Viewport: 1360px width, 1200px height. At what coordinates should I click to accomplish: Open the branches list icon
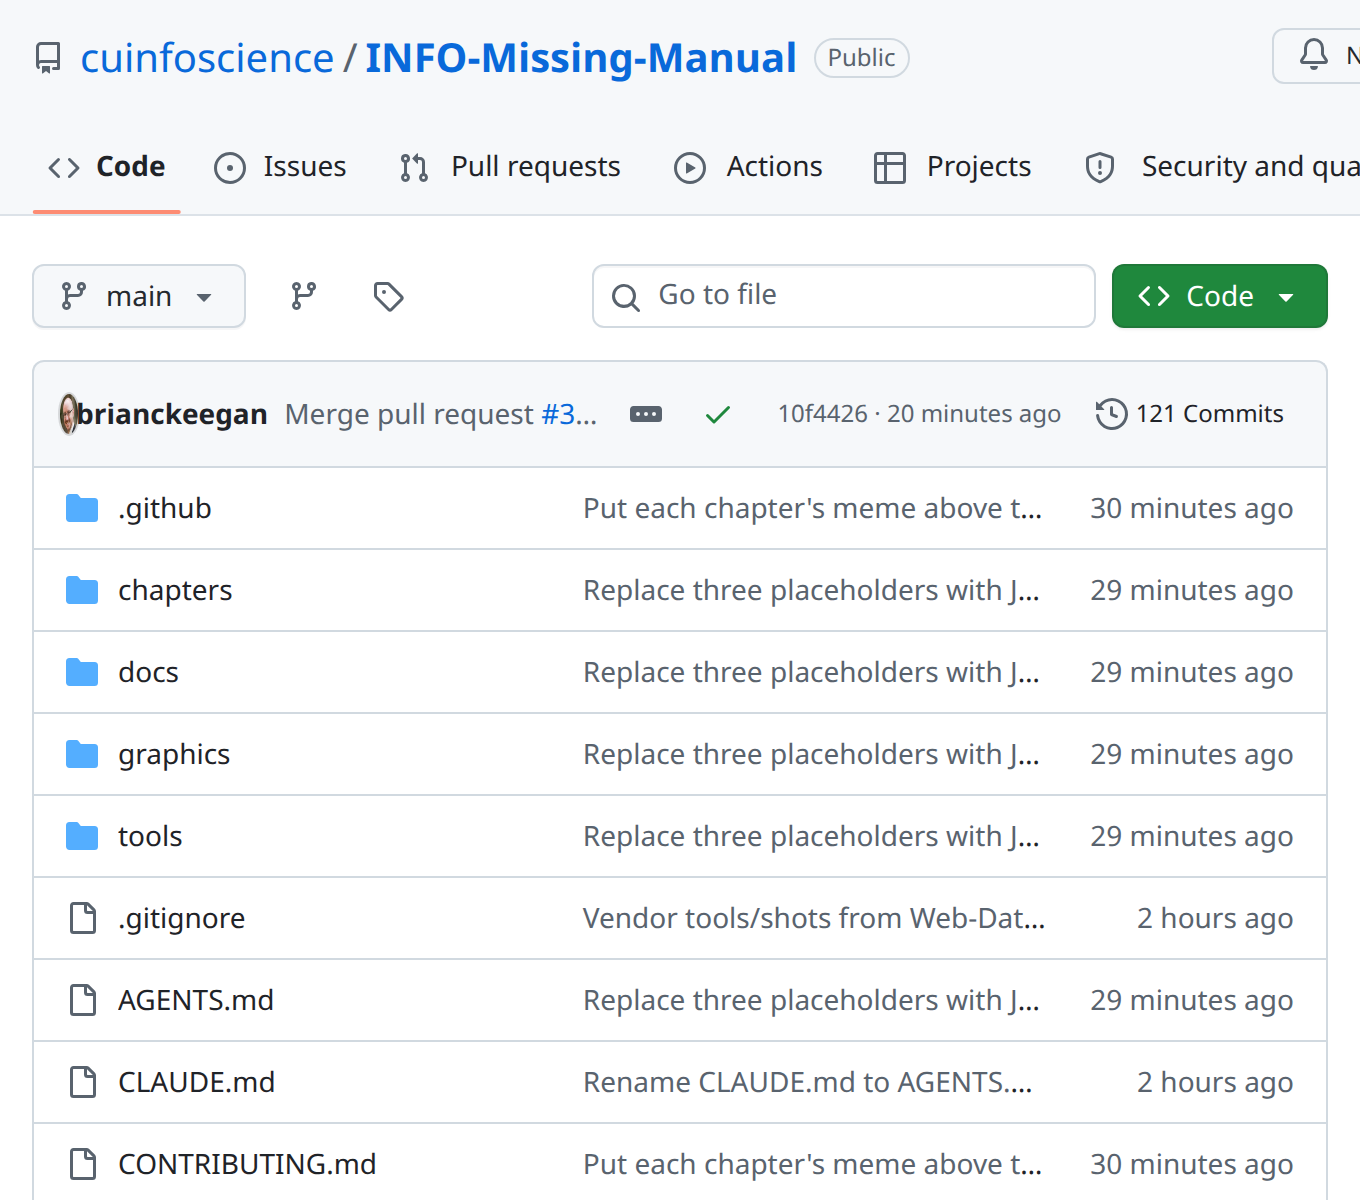point(304,296)
